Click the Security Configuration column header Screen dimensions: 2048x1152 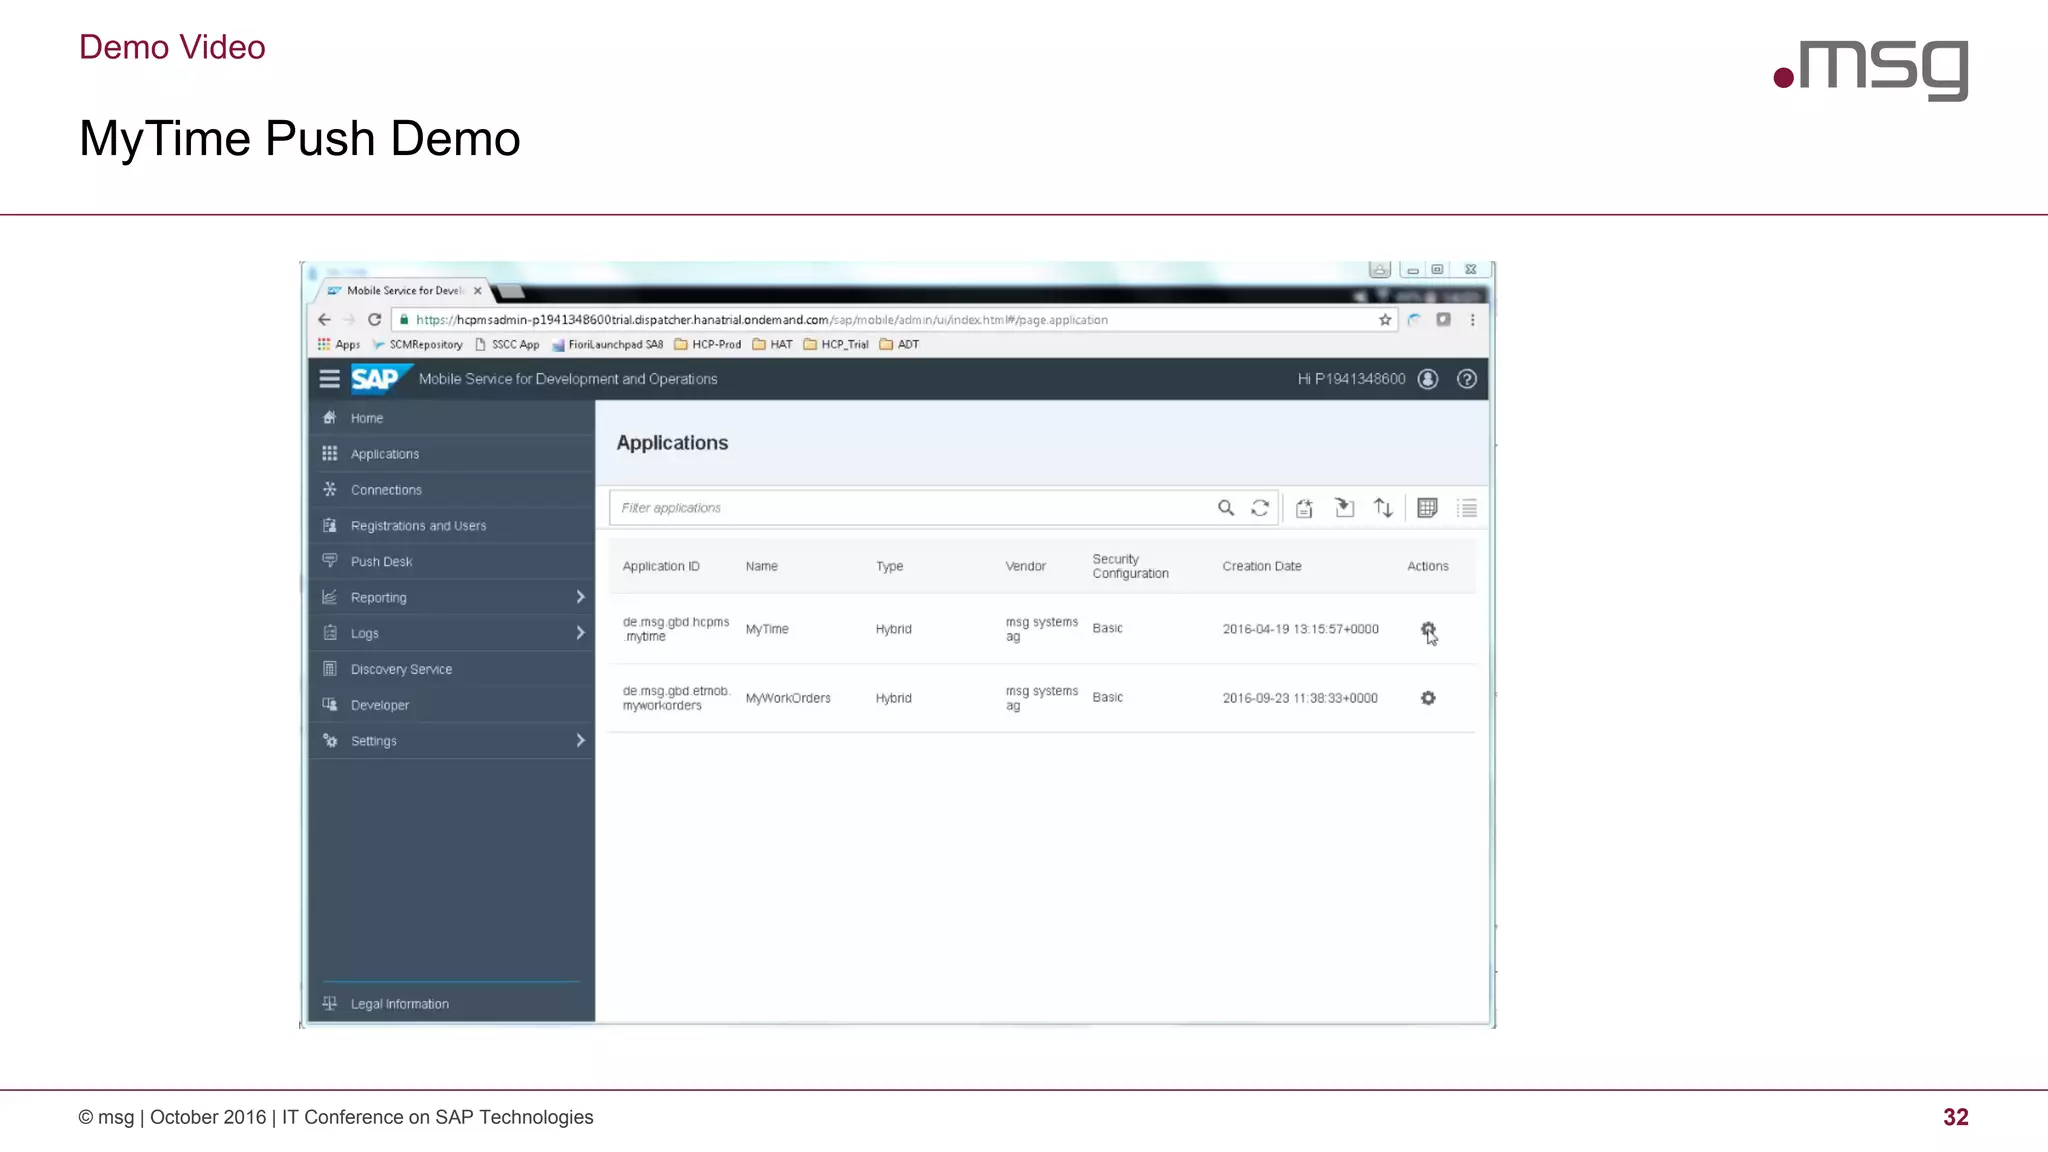point(1130,566)
